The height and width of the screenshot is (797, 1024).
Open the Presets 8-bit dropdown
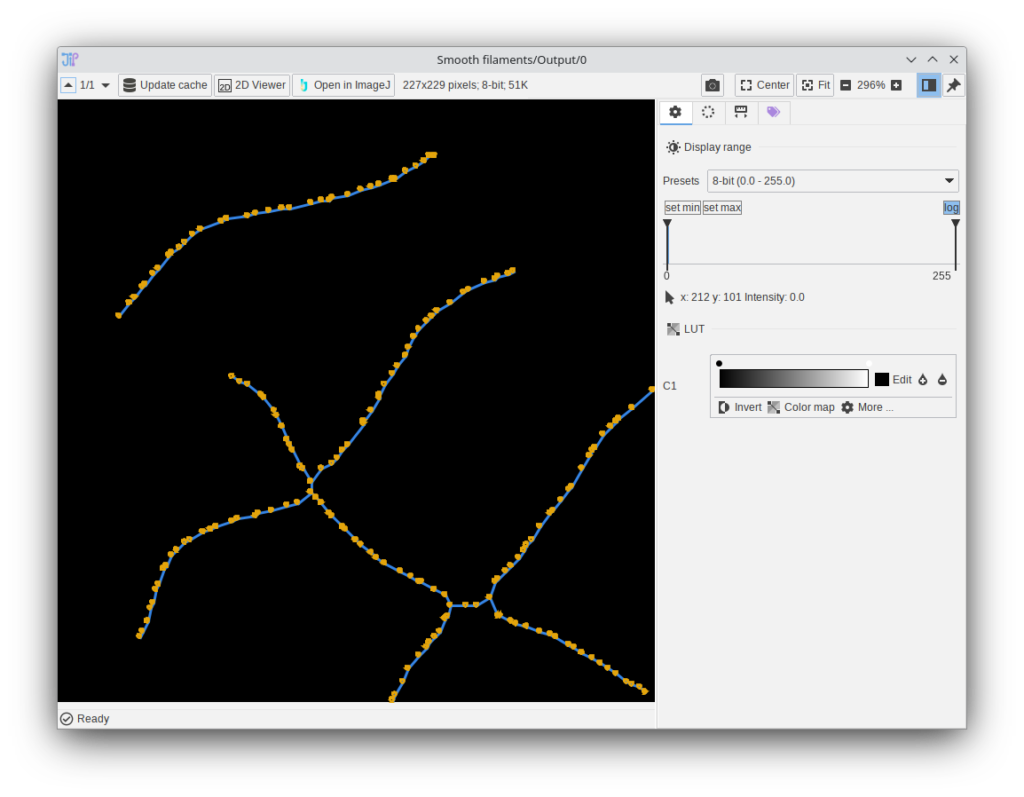tap(832, 181)
